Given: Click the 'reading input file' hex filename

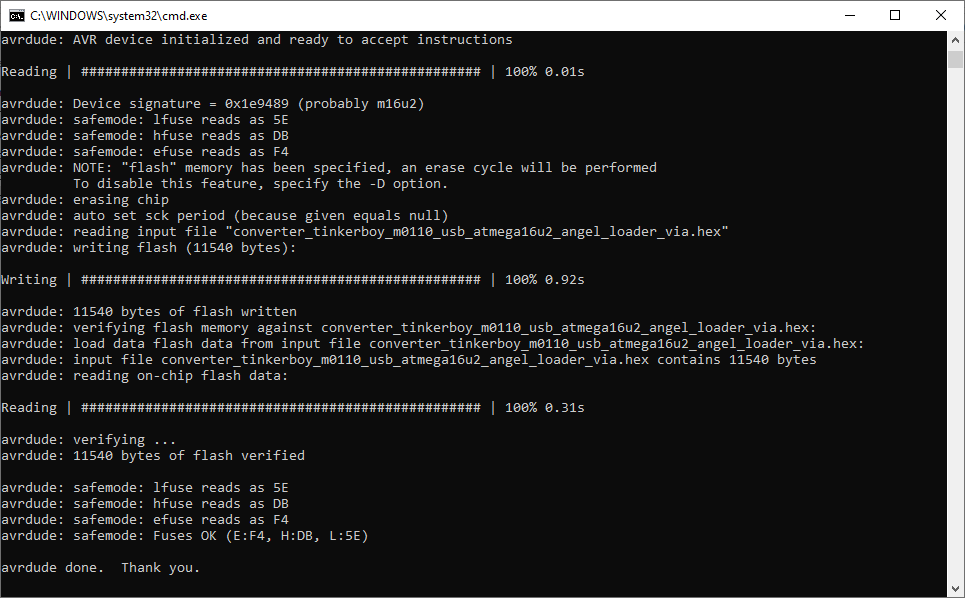Looking at the screenshot, I should [x=481, y=232].
